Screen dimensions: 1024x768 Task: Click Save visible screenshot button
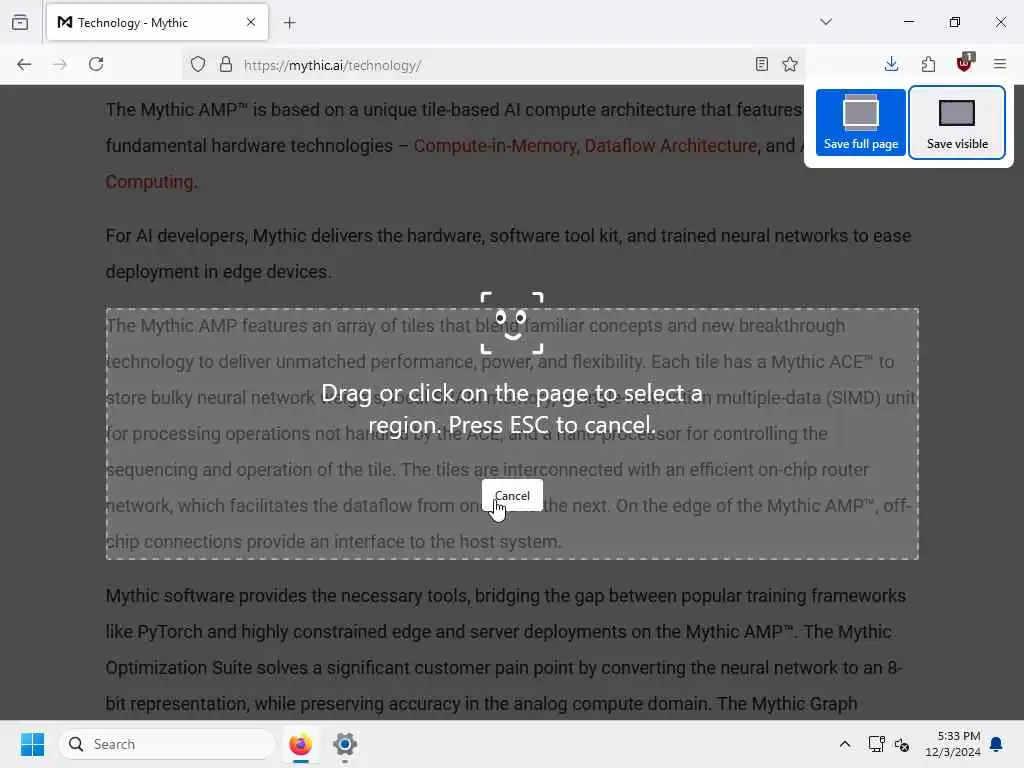click(957, 123)
